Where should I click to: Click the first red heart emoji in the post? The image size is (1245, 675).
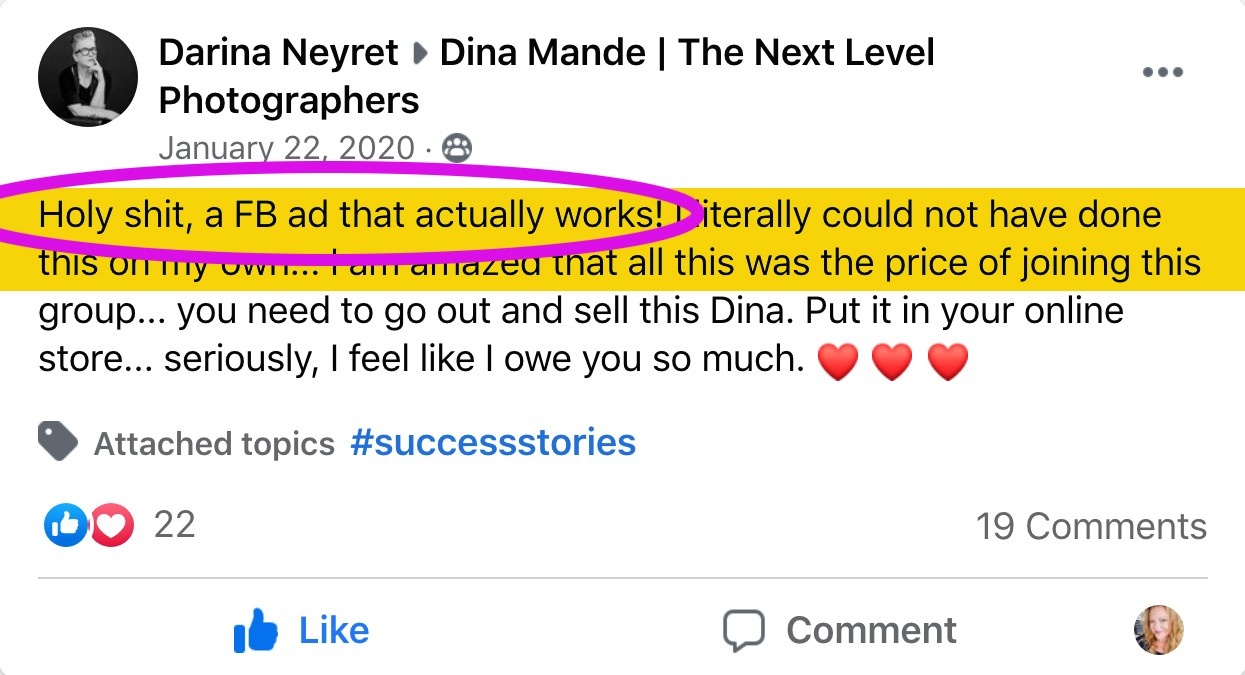tap(838, 362)
